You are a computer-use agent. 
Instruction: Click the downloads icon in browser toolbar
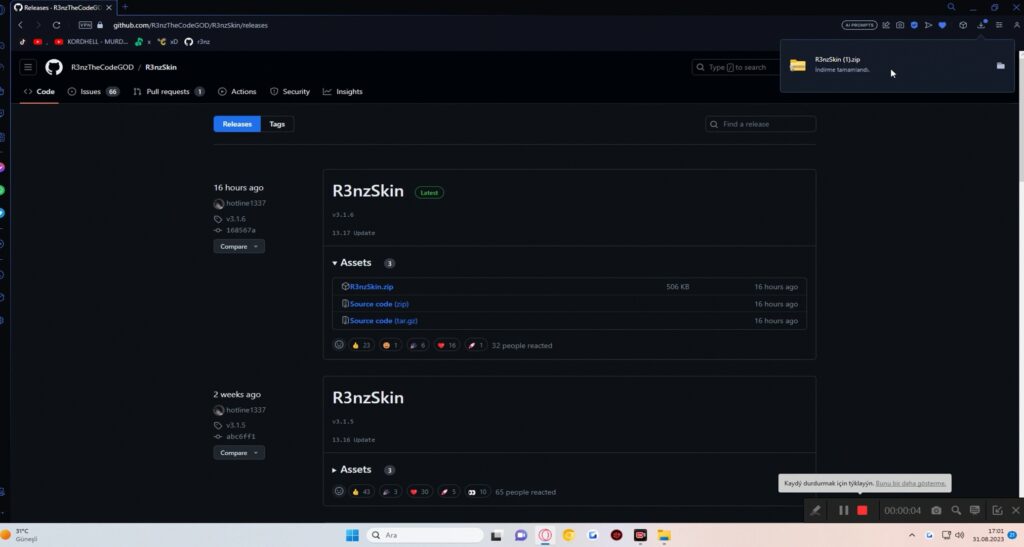point(982,25)
